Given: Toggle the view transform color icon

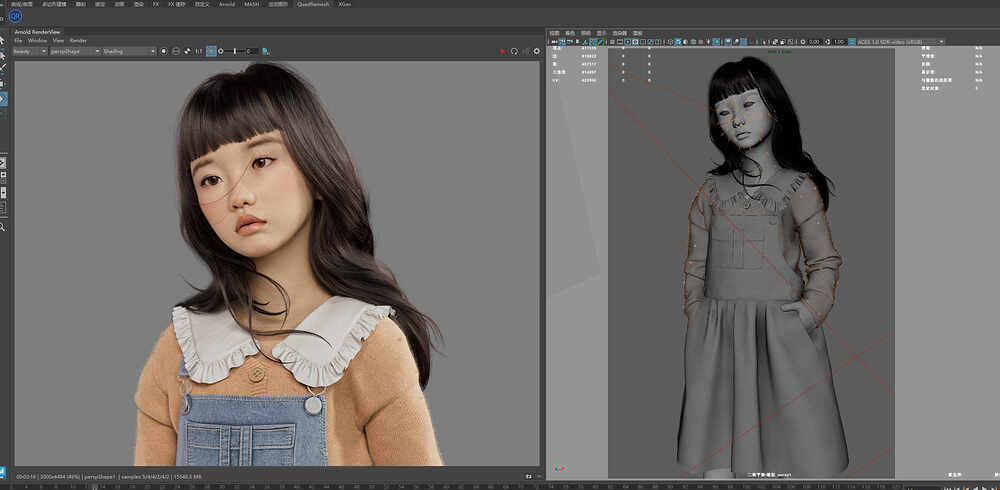Looking at the screenshot, I should click(851, 41).
